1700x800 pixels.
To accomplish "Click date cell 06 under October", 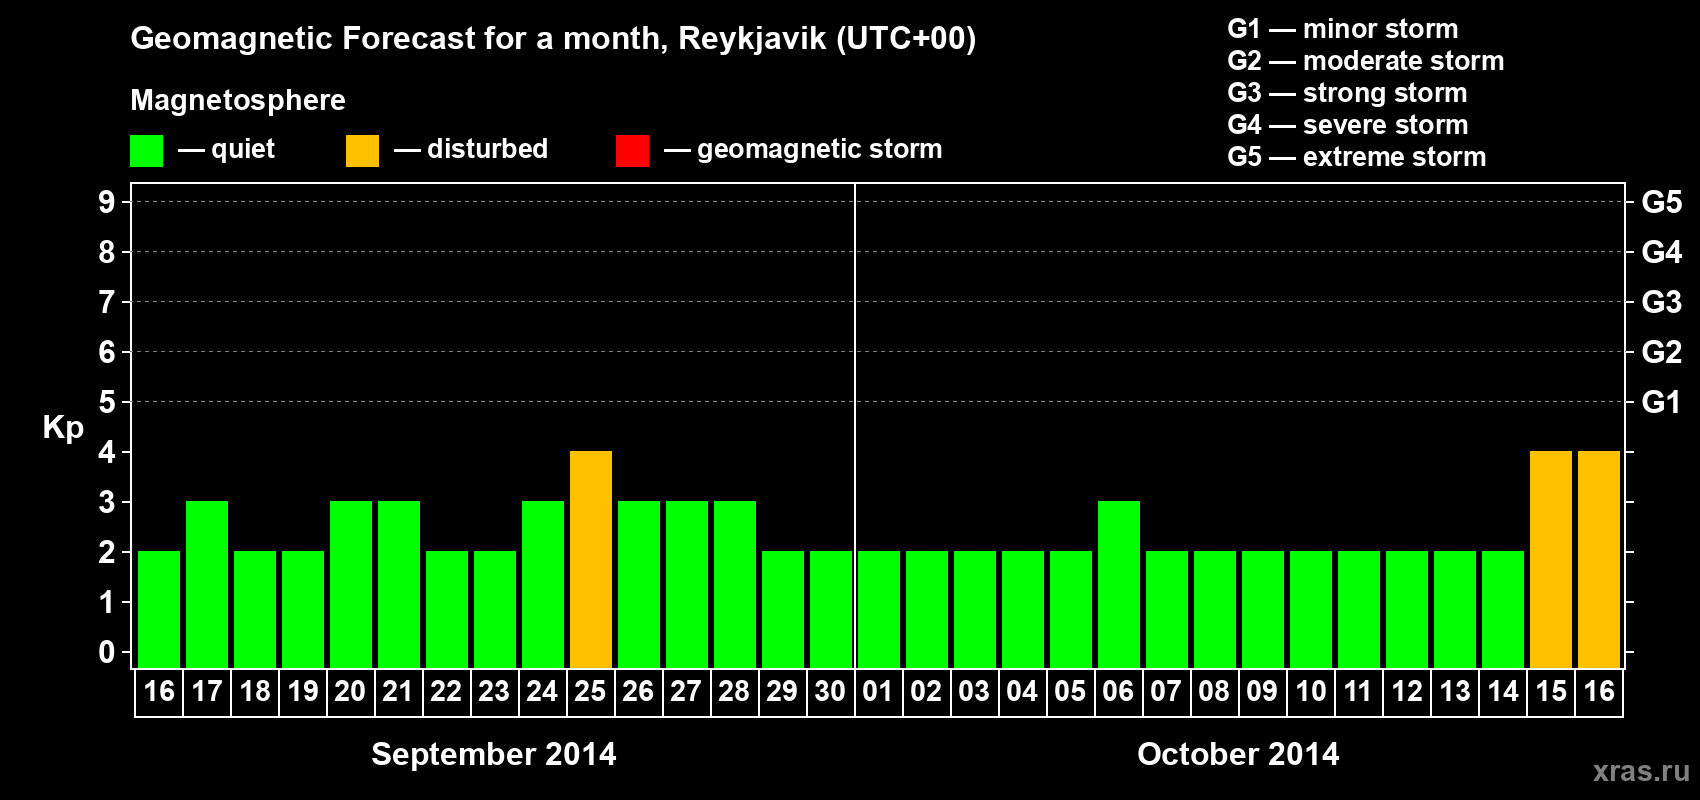I will tap(1119, 692).
